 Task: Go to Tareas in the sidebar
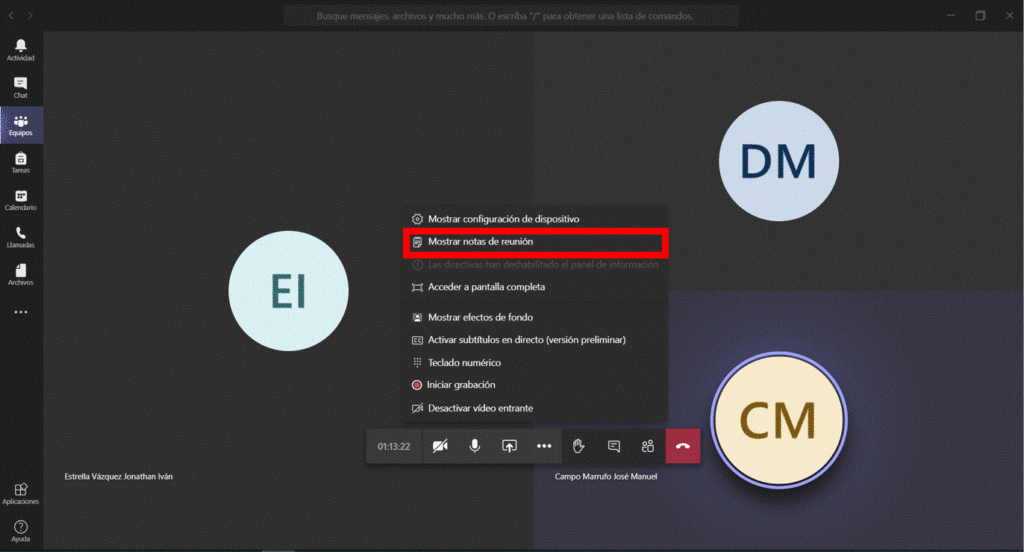click(21, 162)
